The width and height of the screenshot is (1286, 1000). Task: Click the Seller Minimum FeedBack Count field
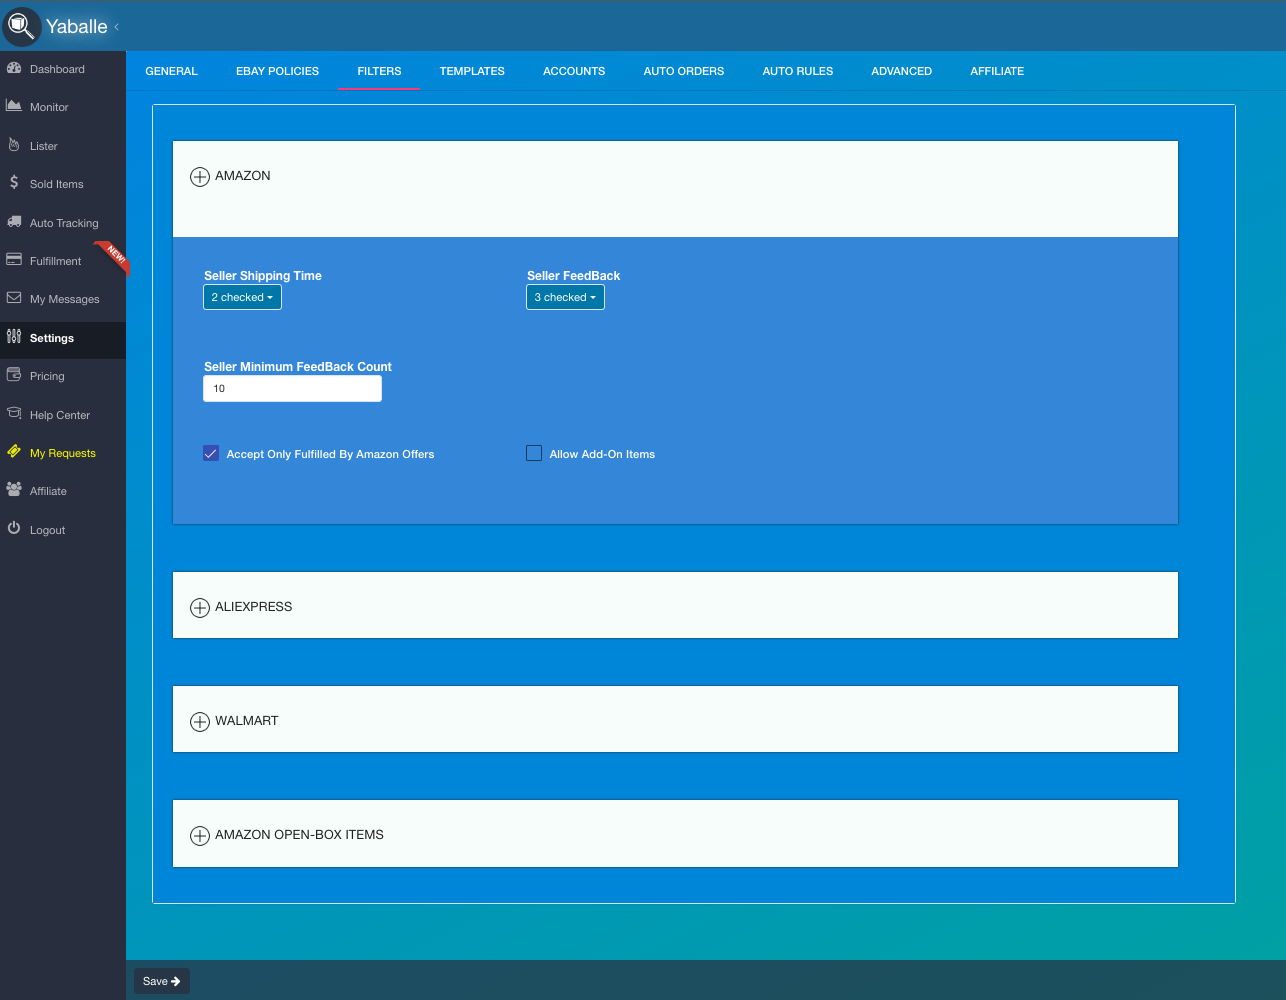click(292, 388)
